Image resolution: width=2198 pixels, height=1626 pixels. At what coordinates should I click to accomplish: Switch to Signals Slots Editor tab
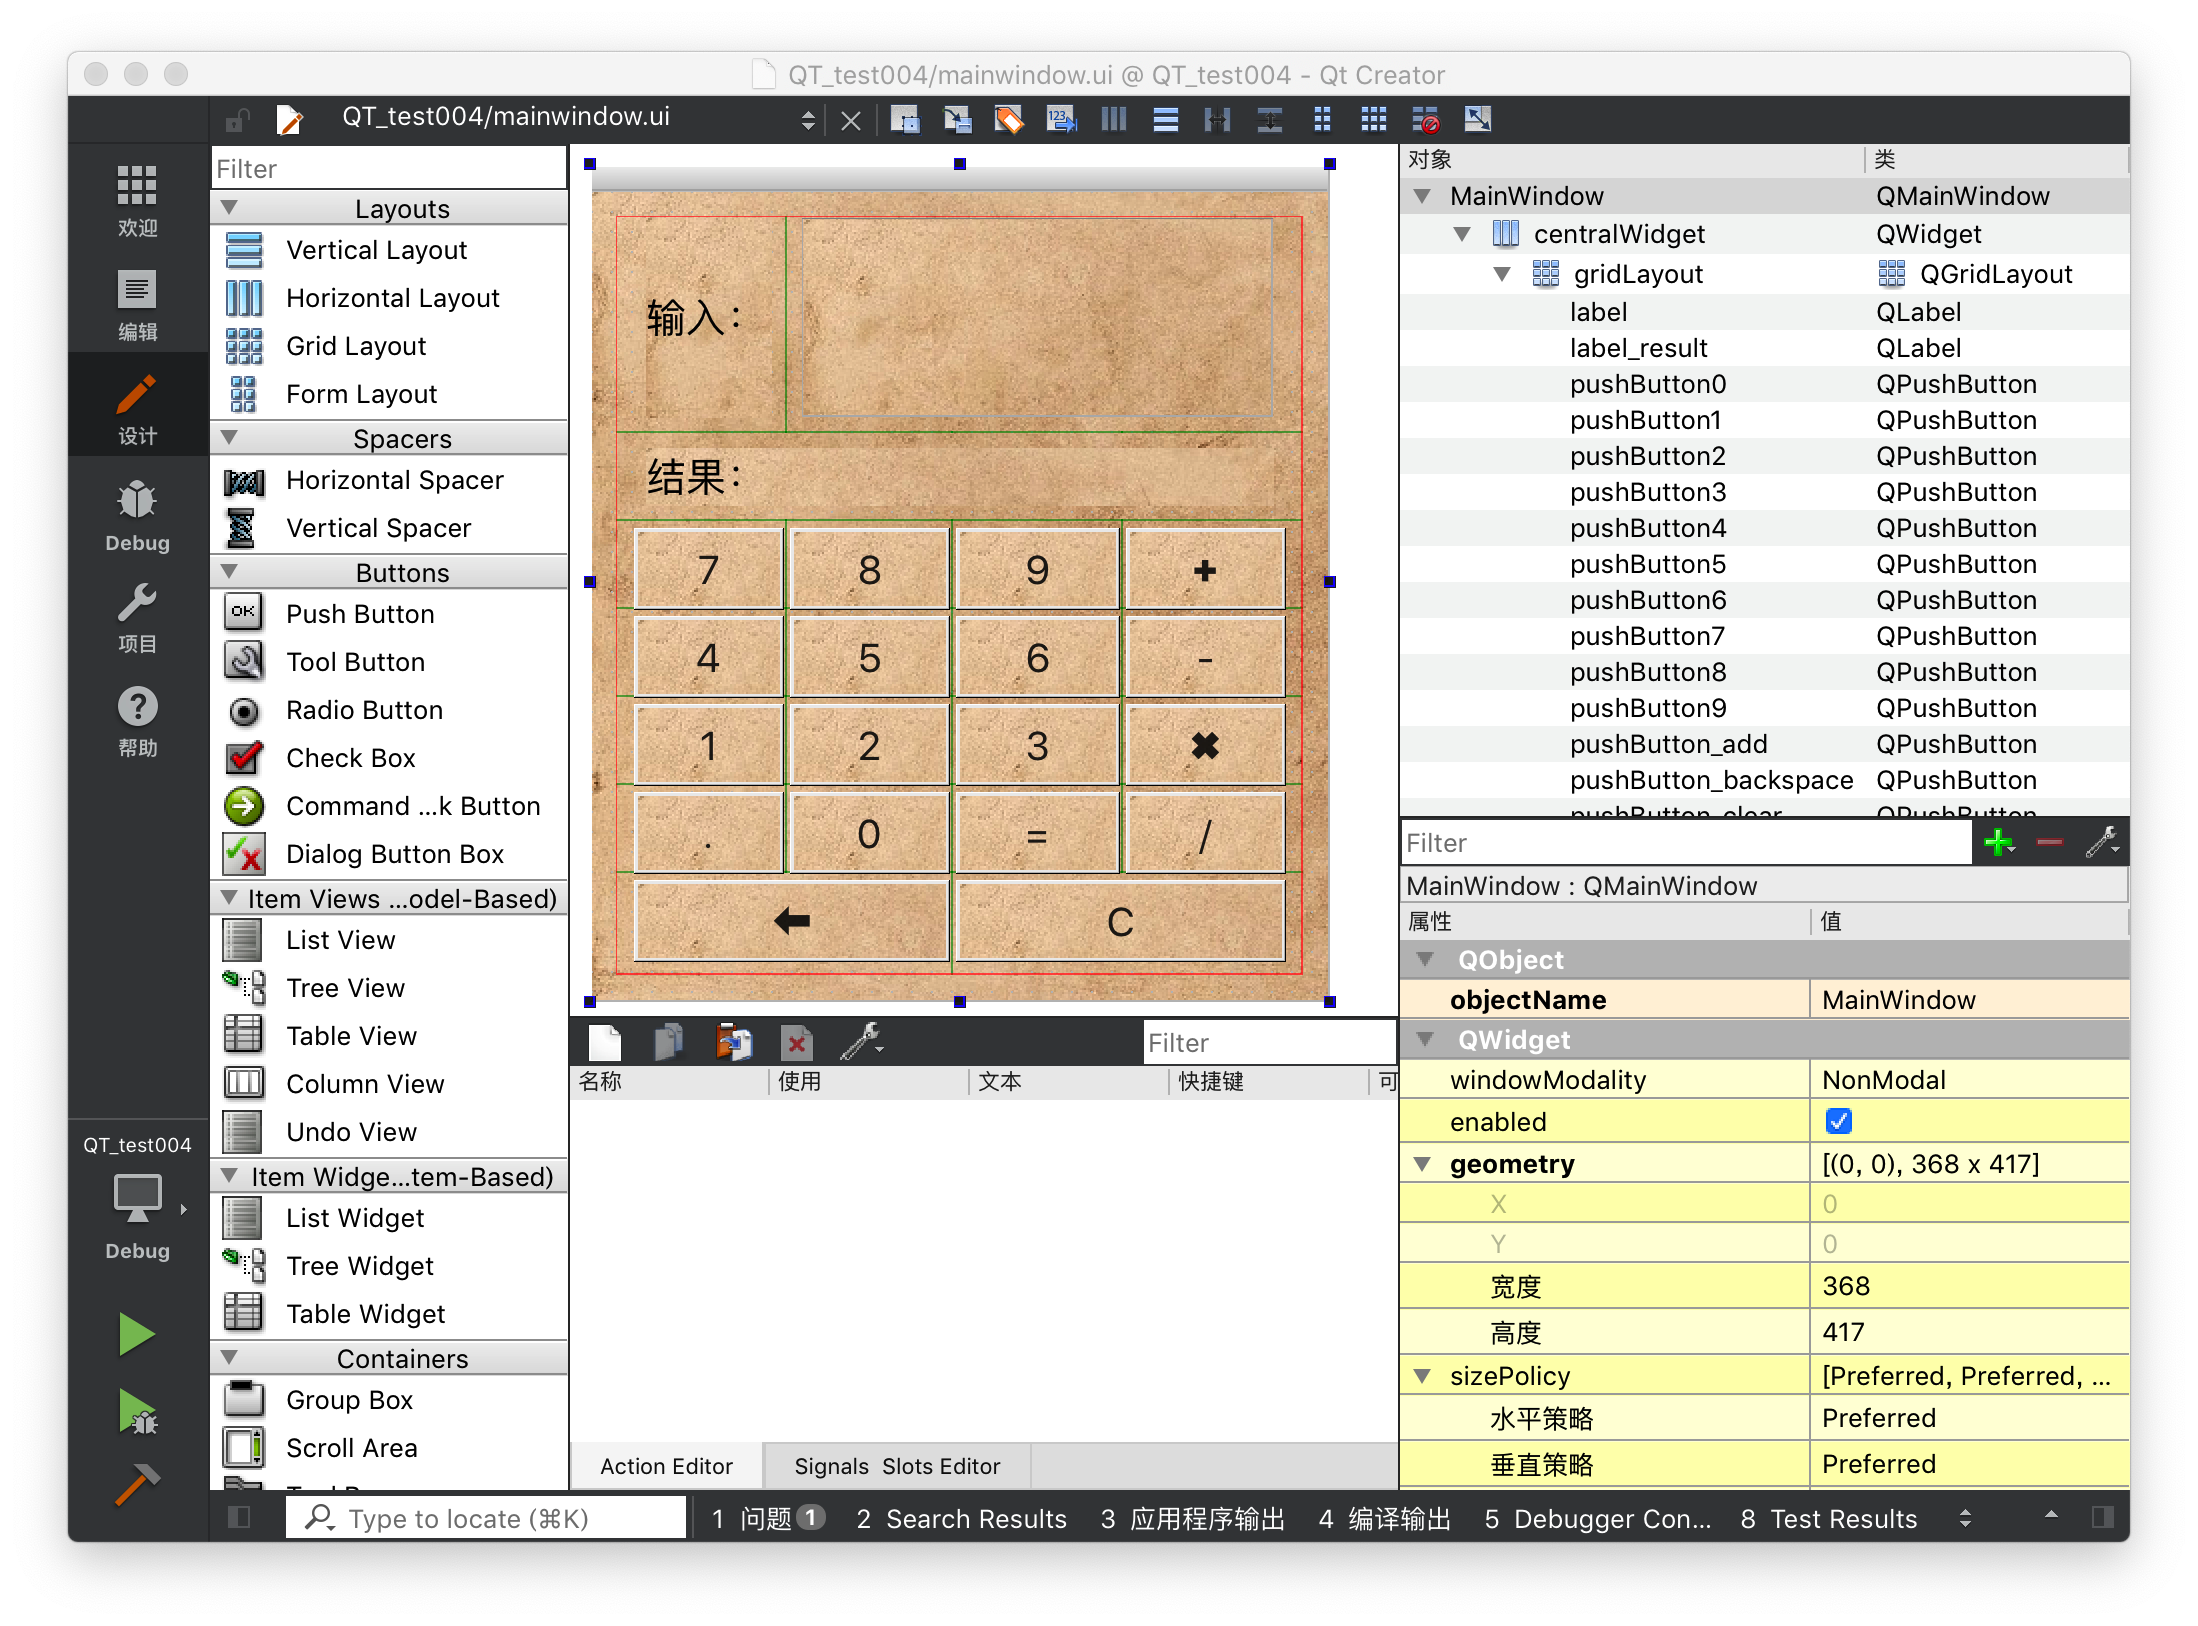(x=896, y=1466)
